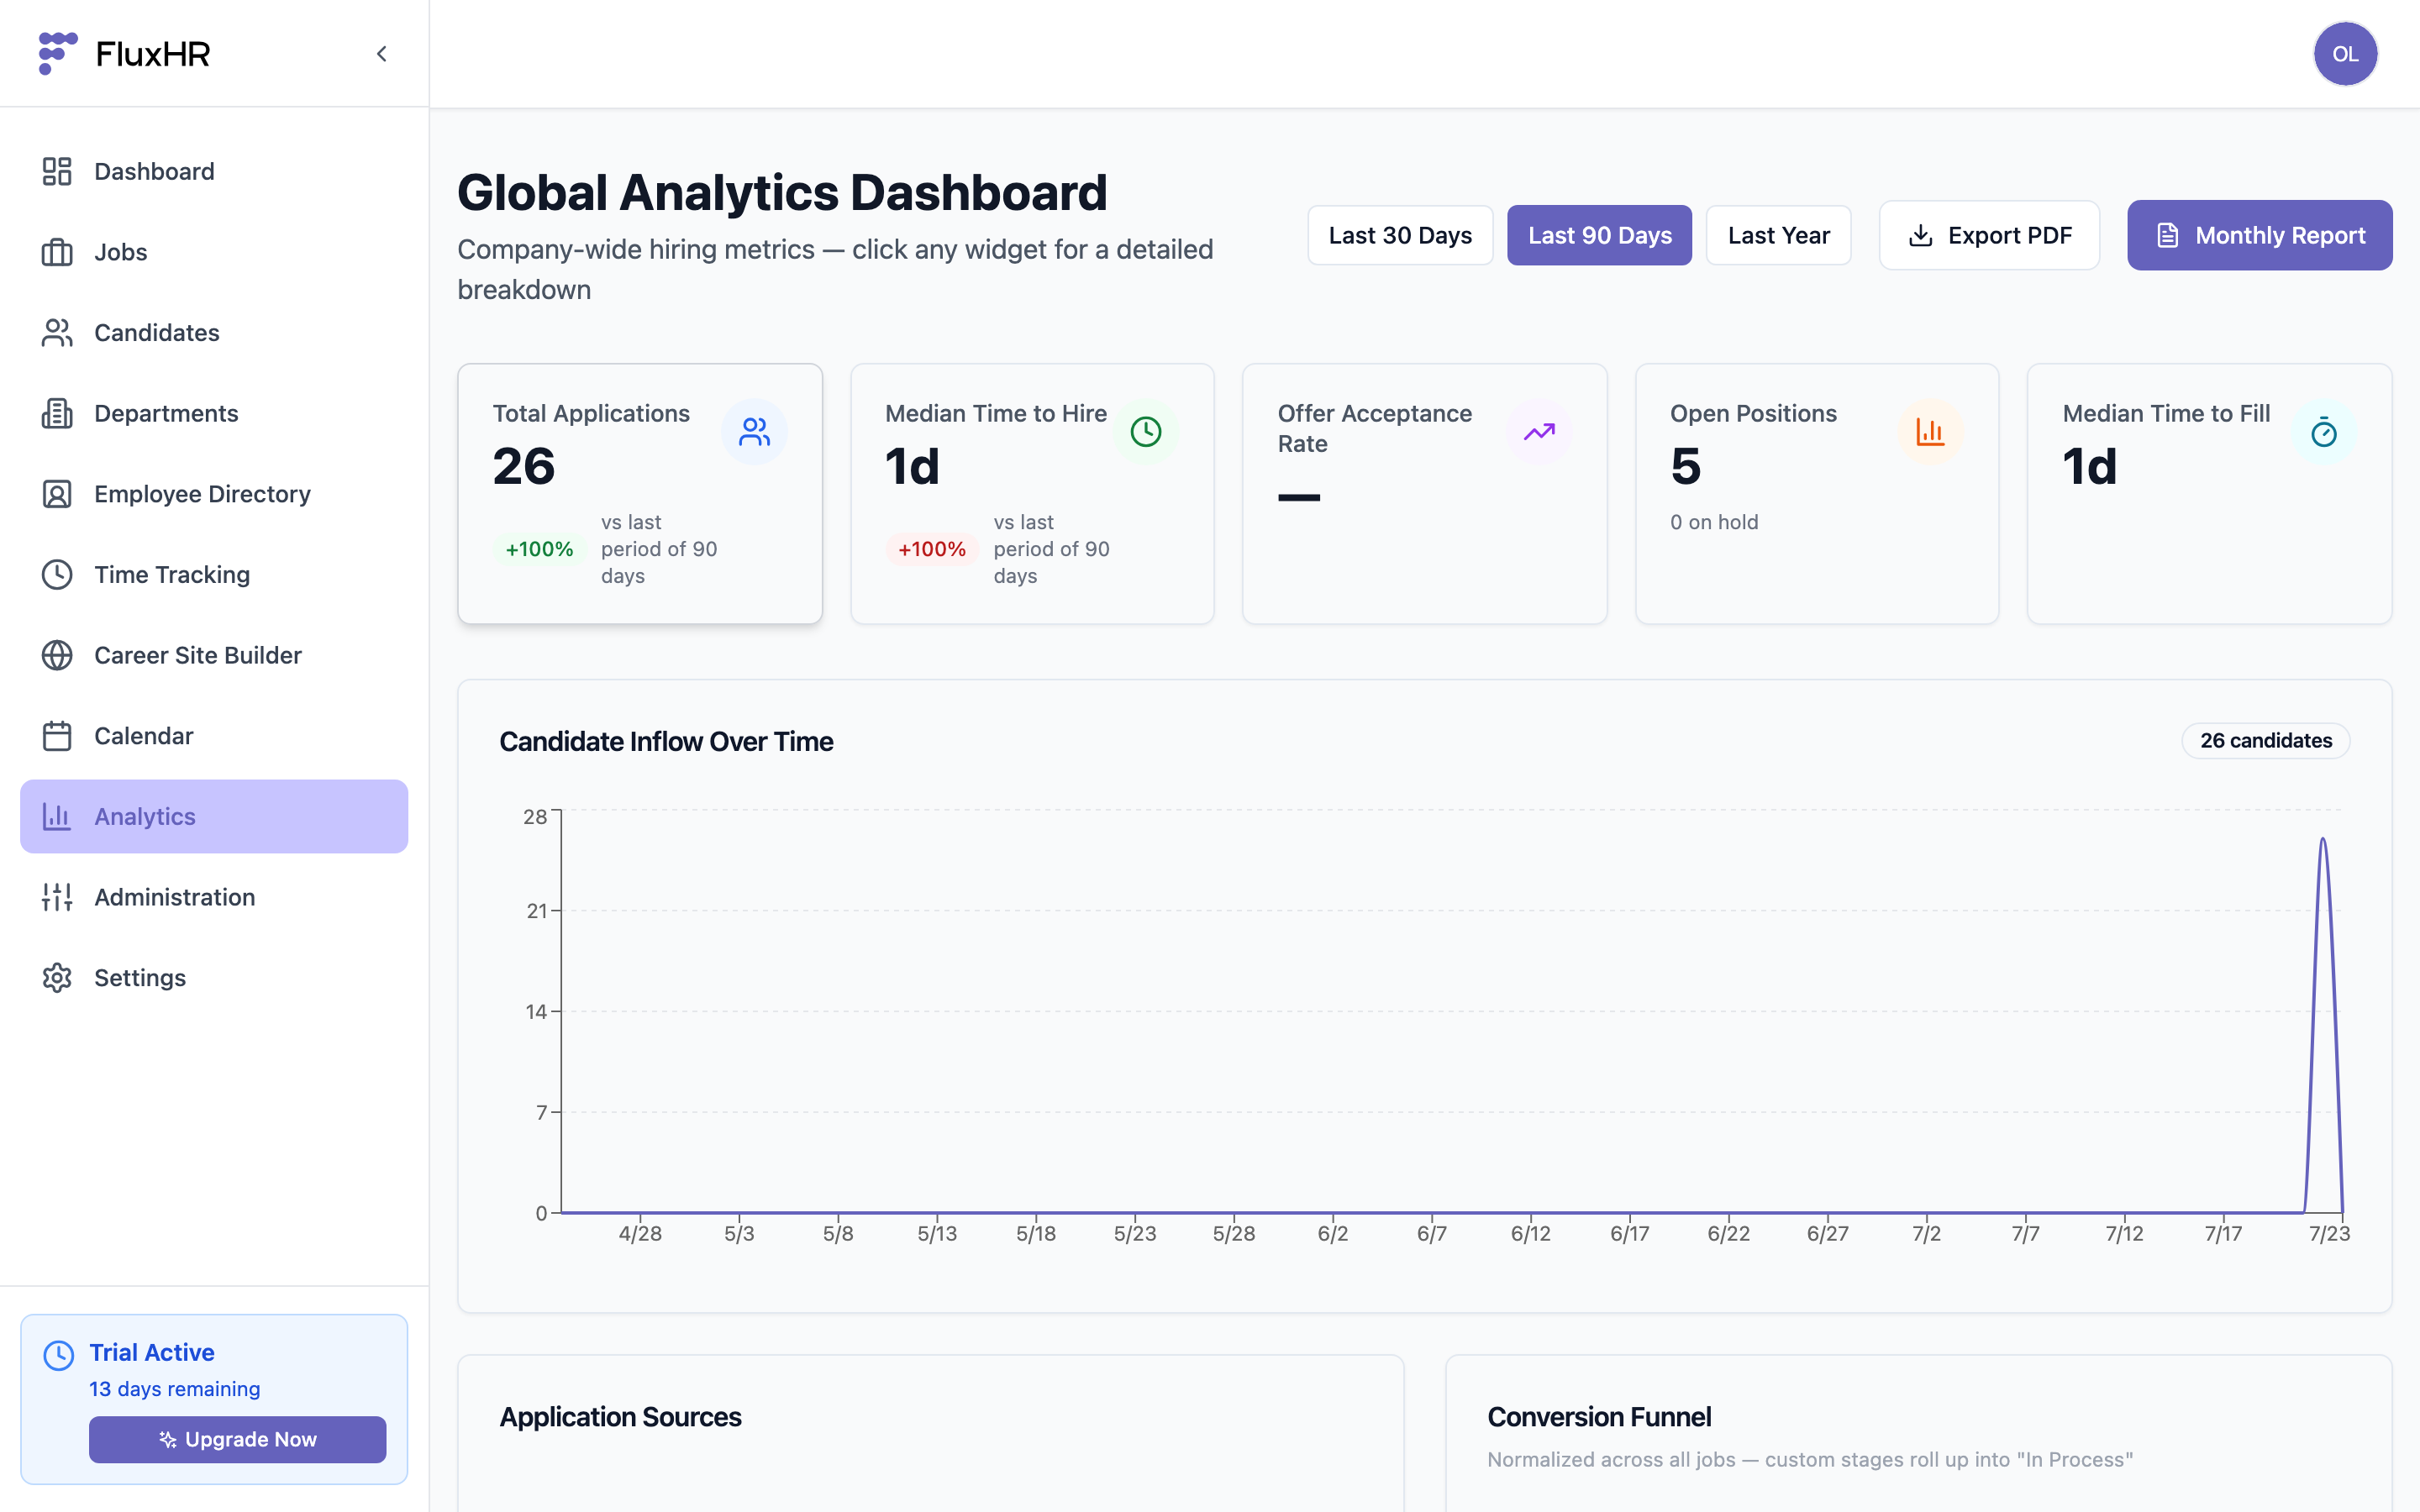Click the Calendar icon in sidebar
Screen dimensions: 2420x1512
(57, 736)
